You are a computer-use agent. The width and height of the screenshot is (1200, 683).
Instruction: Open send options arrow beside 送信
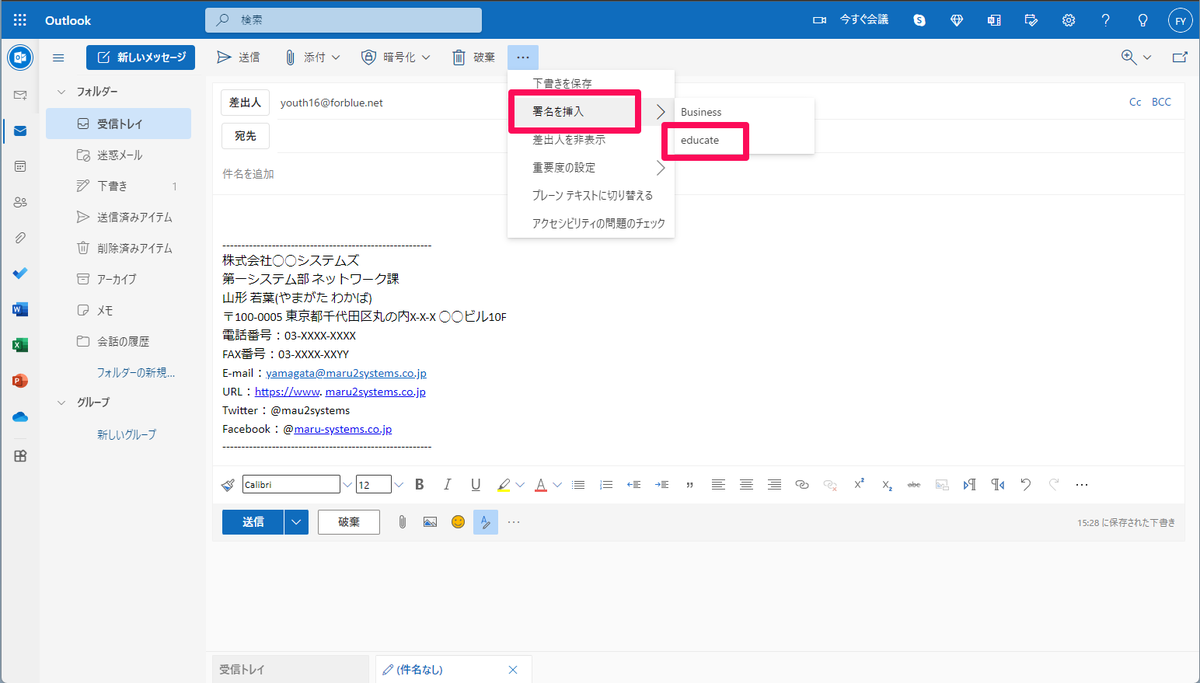pyautogui.click(x=296, y=522)
